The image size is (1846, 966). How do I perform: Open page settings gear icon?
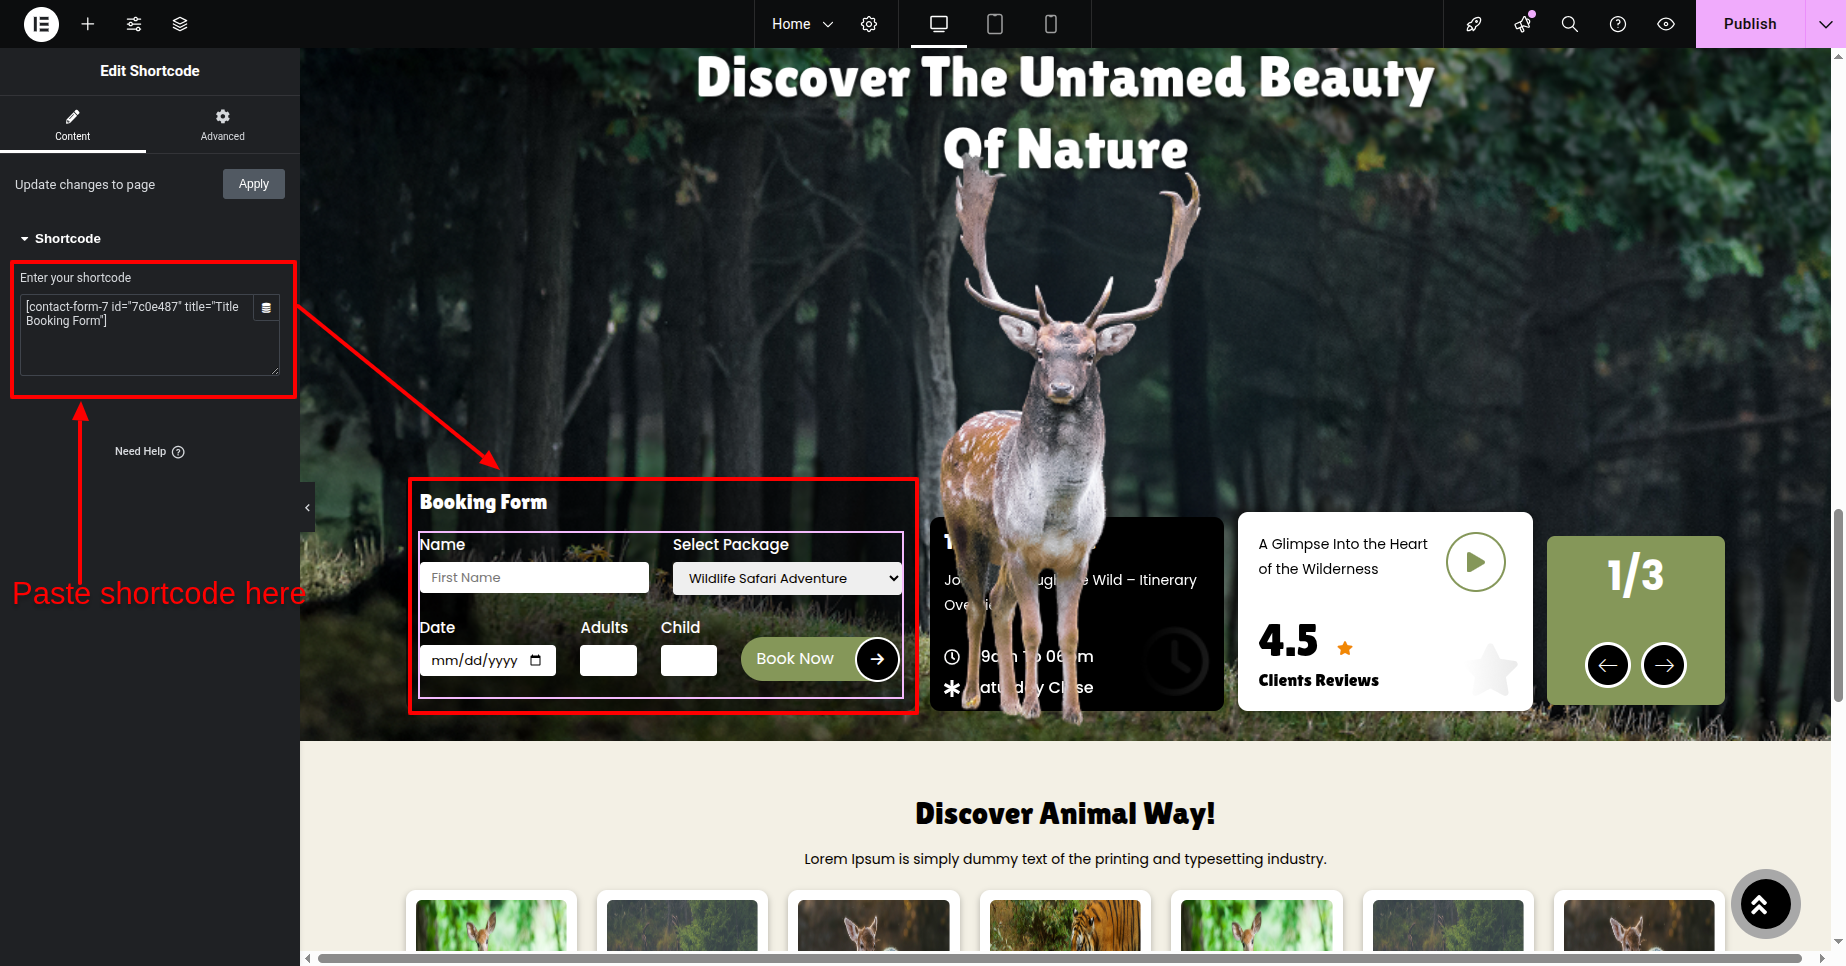tap(869, 24)
